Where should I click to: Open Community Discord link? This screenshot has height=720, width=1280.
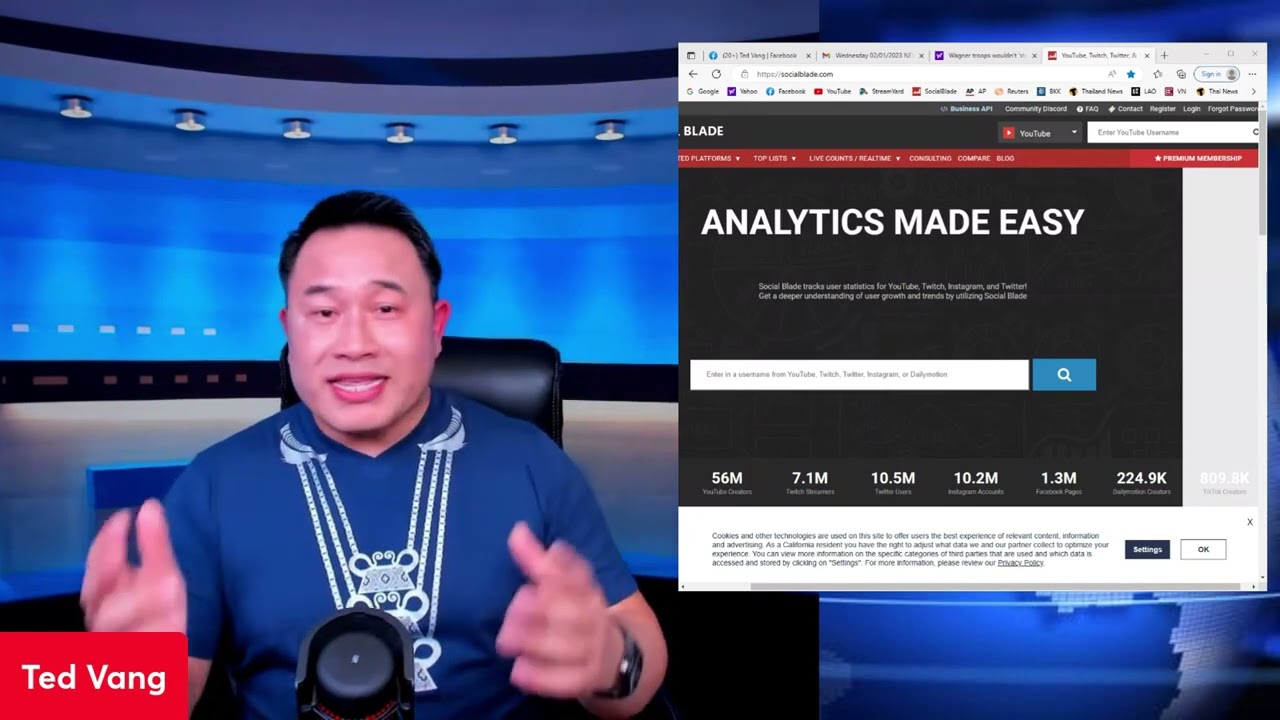tap(1036, 109)
